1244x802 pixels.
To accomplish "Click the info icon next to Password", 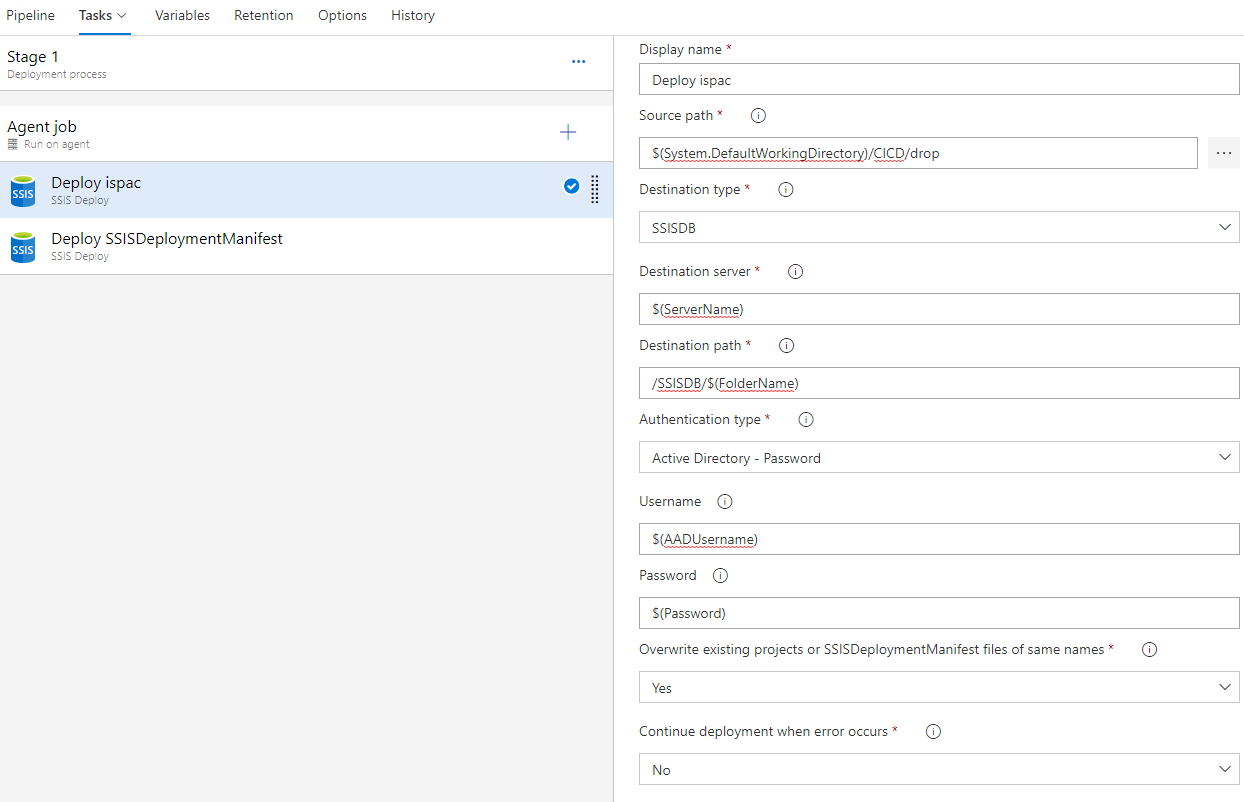I will [719, 575].
